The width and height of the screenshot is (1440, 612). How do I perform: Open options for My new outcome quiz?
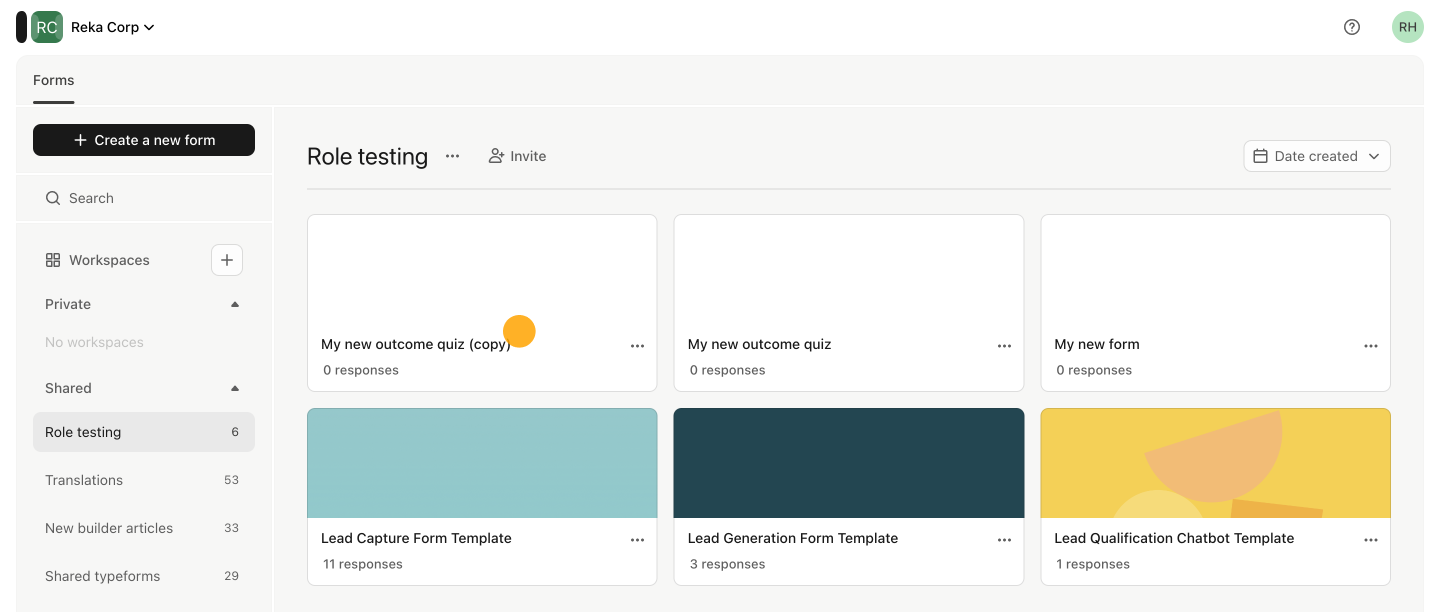(1005, 346)
